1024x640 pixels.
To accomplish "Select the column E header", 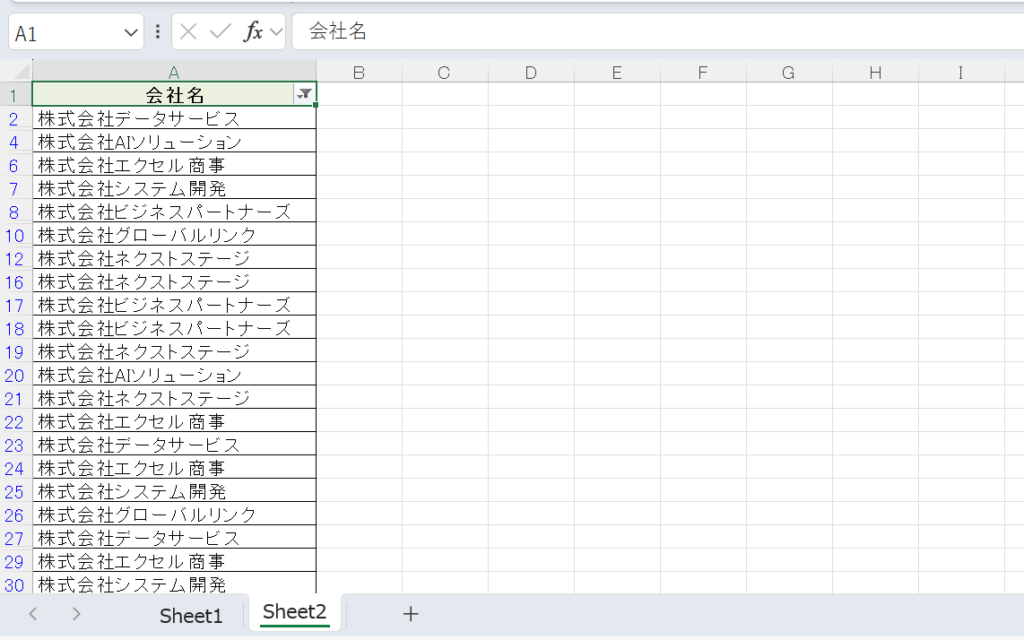I will (x=616, y=72).
